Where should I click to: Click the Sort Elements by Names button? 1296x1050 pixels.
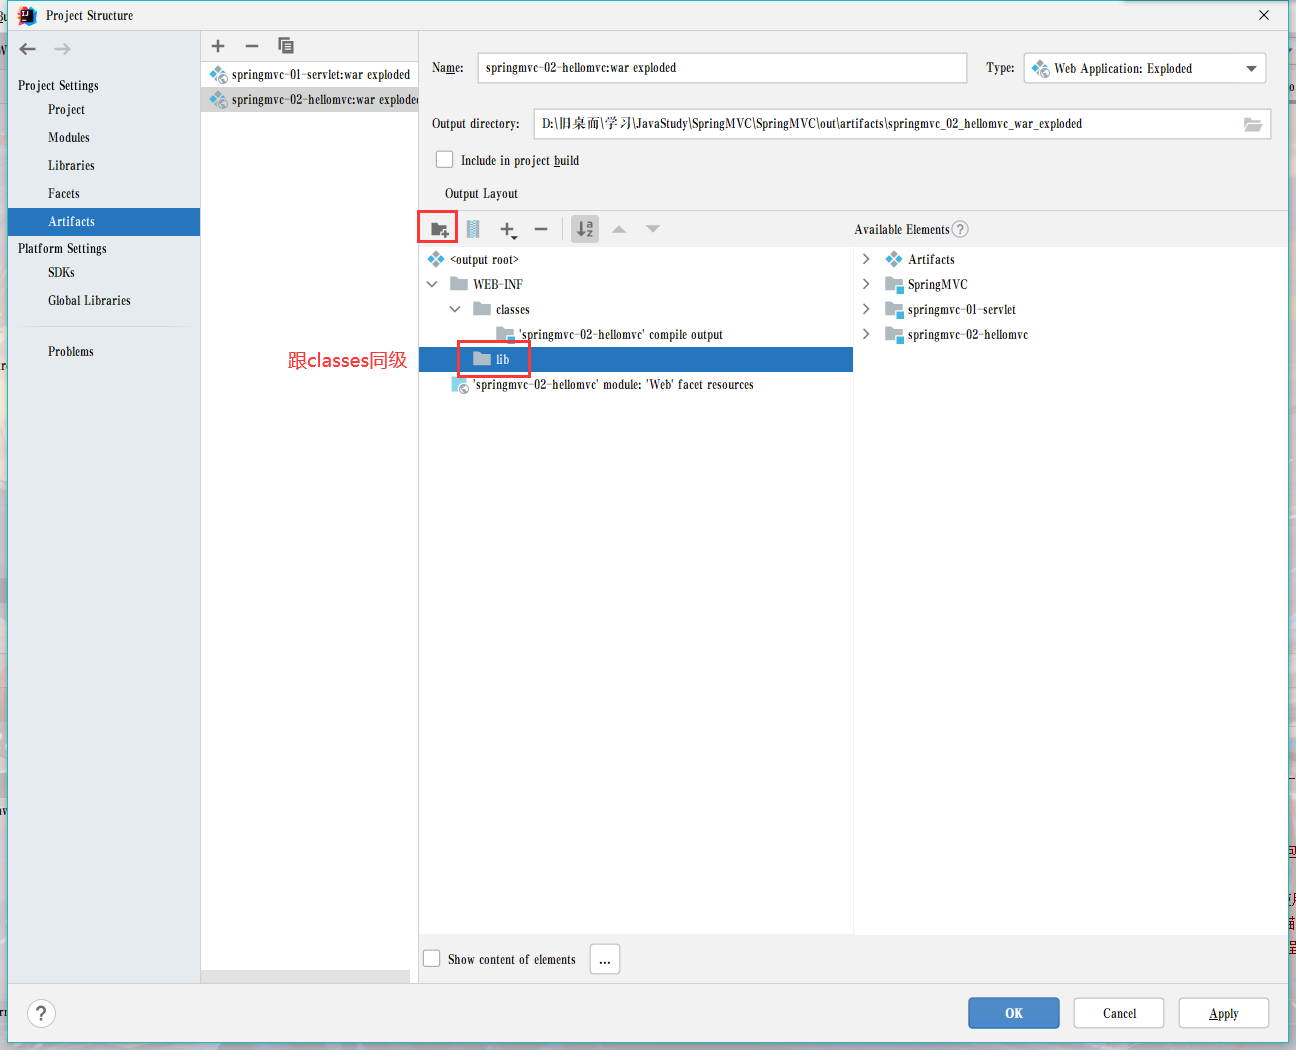(585, 229)
